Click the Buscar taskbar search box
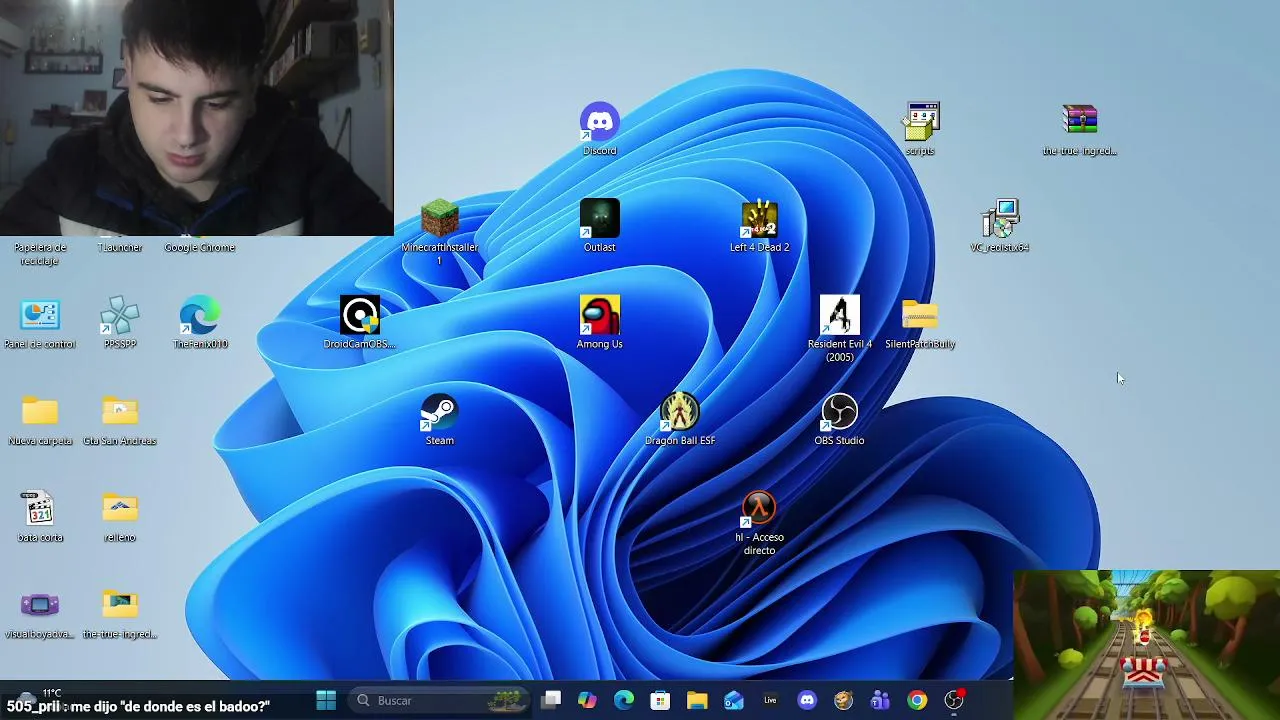The width and height of the screenshot is (1280, 720). pyautogui.click(x=440, y=700)
